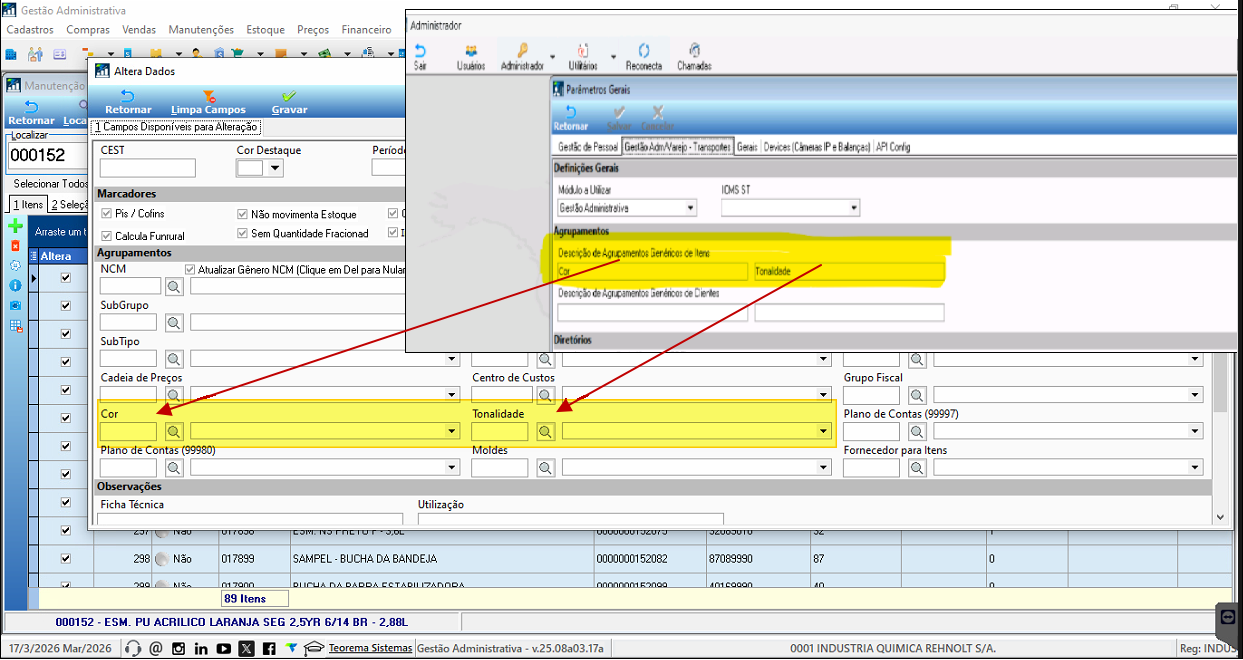The width and height of the screenshot is (1243, 660).
Task: Toggle the Não movimenta Estoque checkbox
Action: pyautogui.click(x=243, y=214)
